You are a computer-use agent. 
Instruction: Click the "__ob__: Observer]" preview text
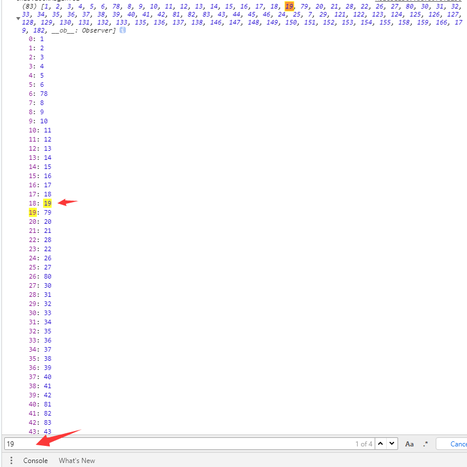click(84, 30)
